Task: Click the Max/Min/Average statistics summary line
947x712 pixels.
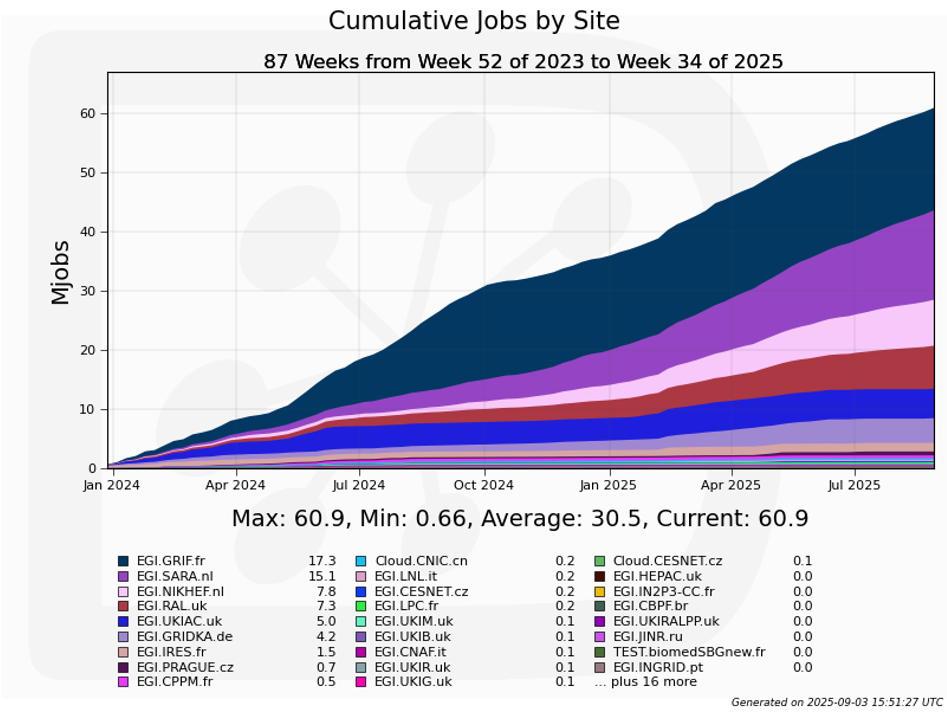Action: pyautogui.click(x=519, y=519)
